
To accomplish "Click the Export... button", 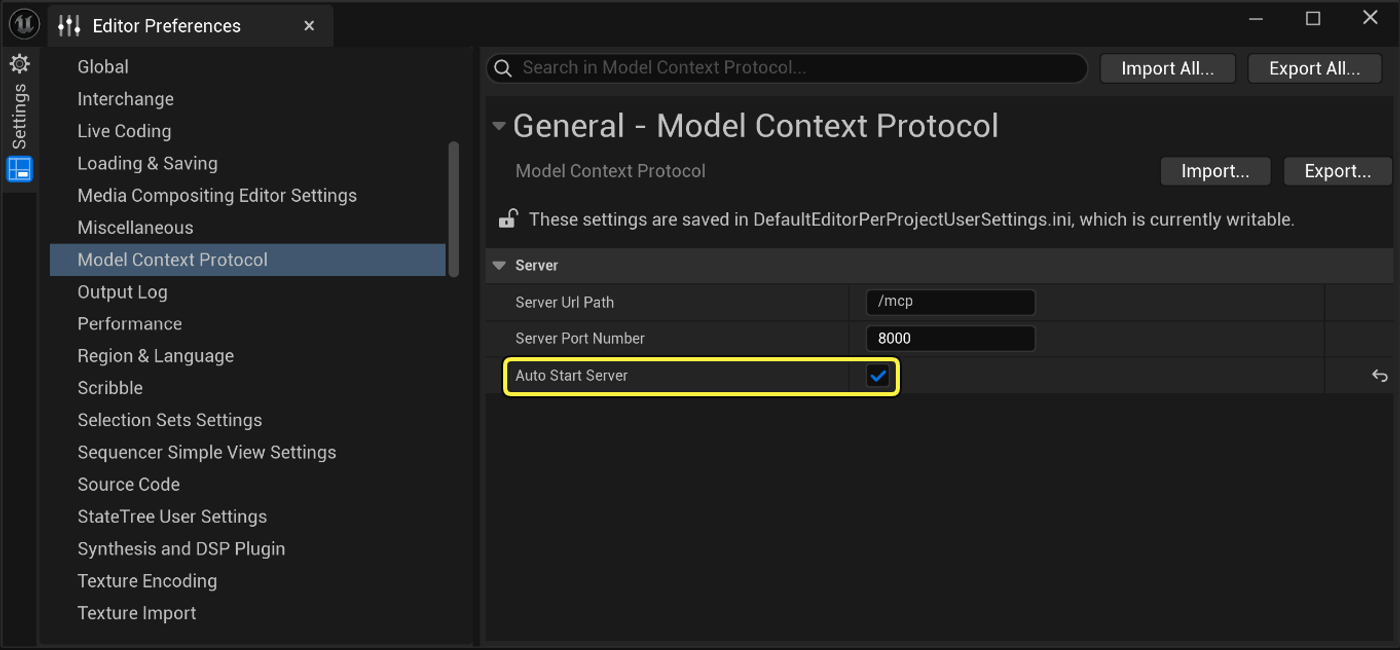I will (1337, 171).
